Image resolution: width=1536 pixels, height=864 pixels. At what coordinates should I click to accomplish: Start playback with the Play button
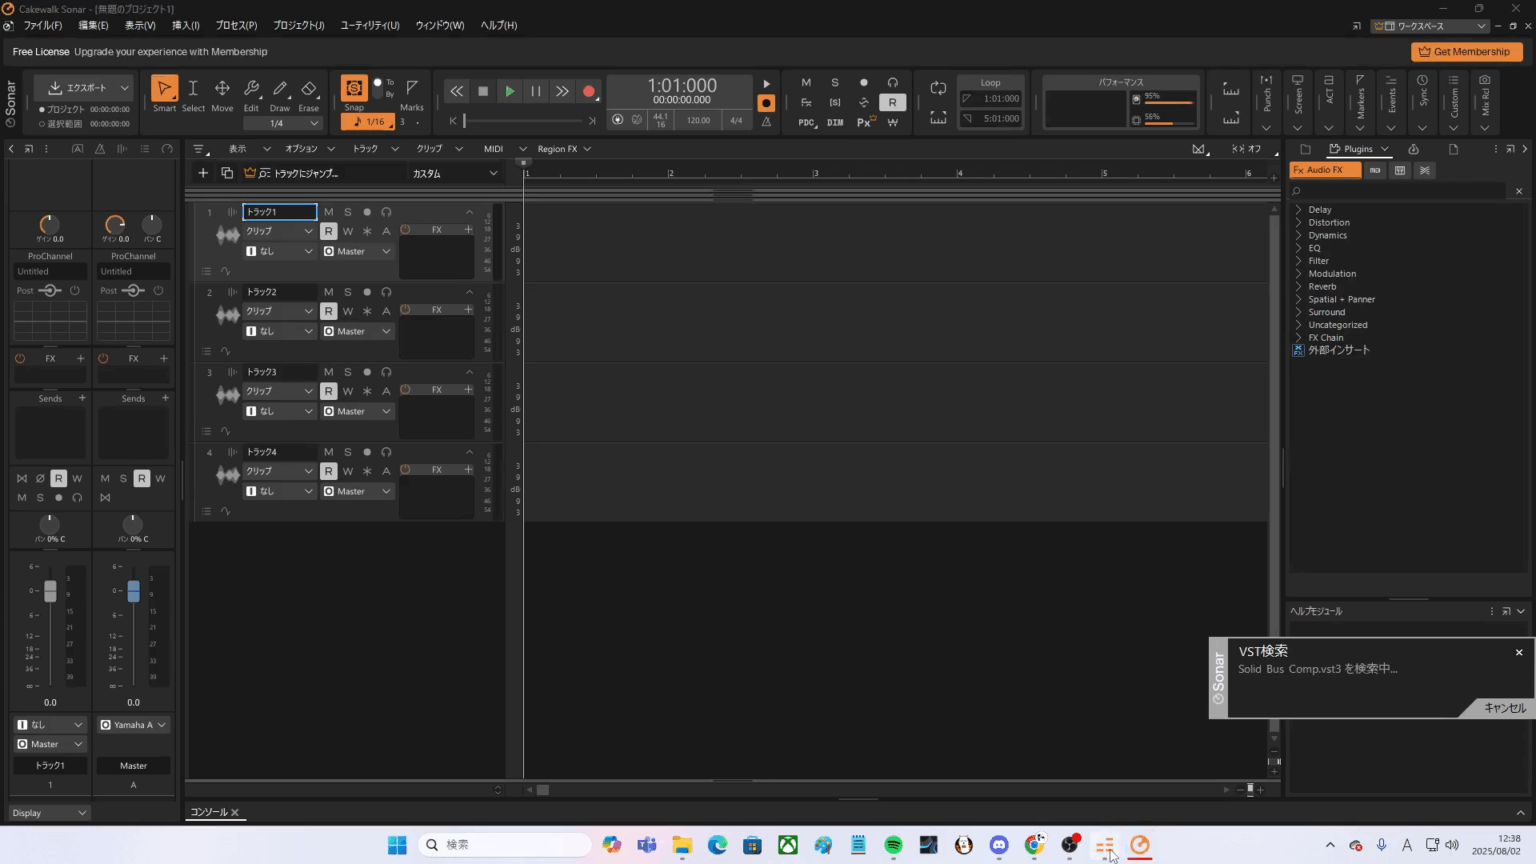click(510, 91)
